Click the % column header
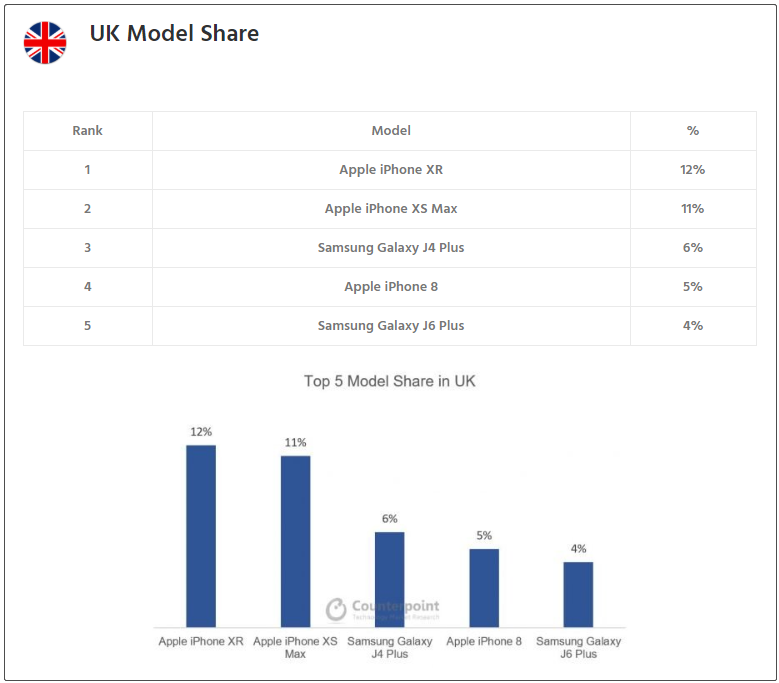This screenshot has width=779, height=683. click(692, 131)
